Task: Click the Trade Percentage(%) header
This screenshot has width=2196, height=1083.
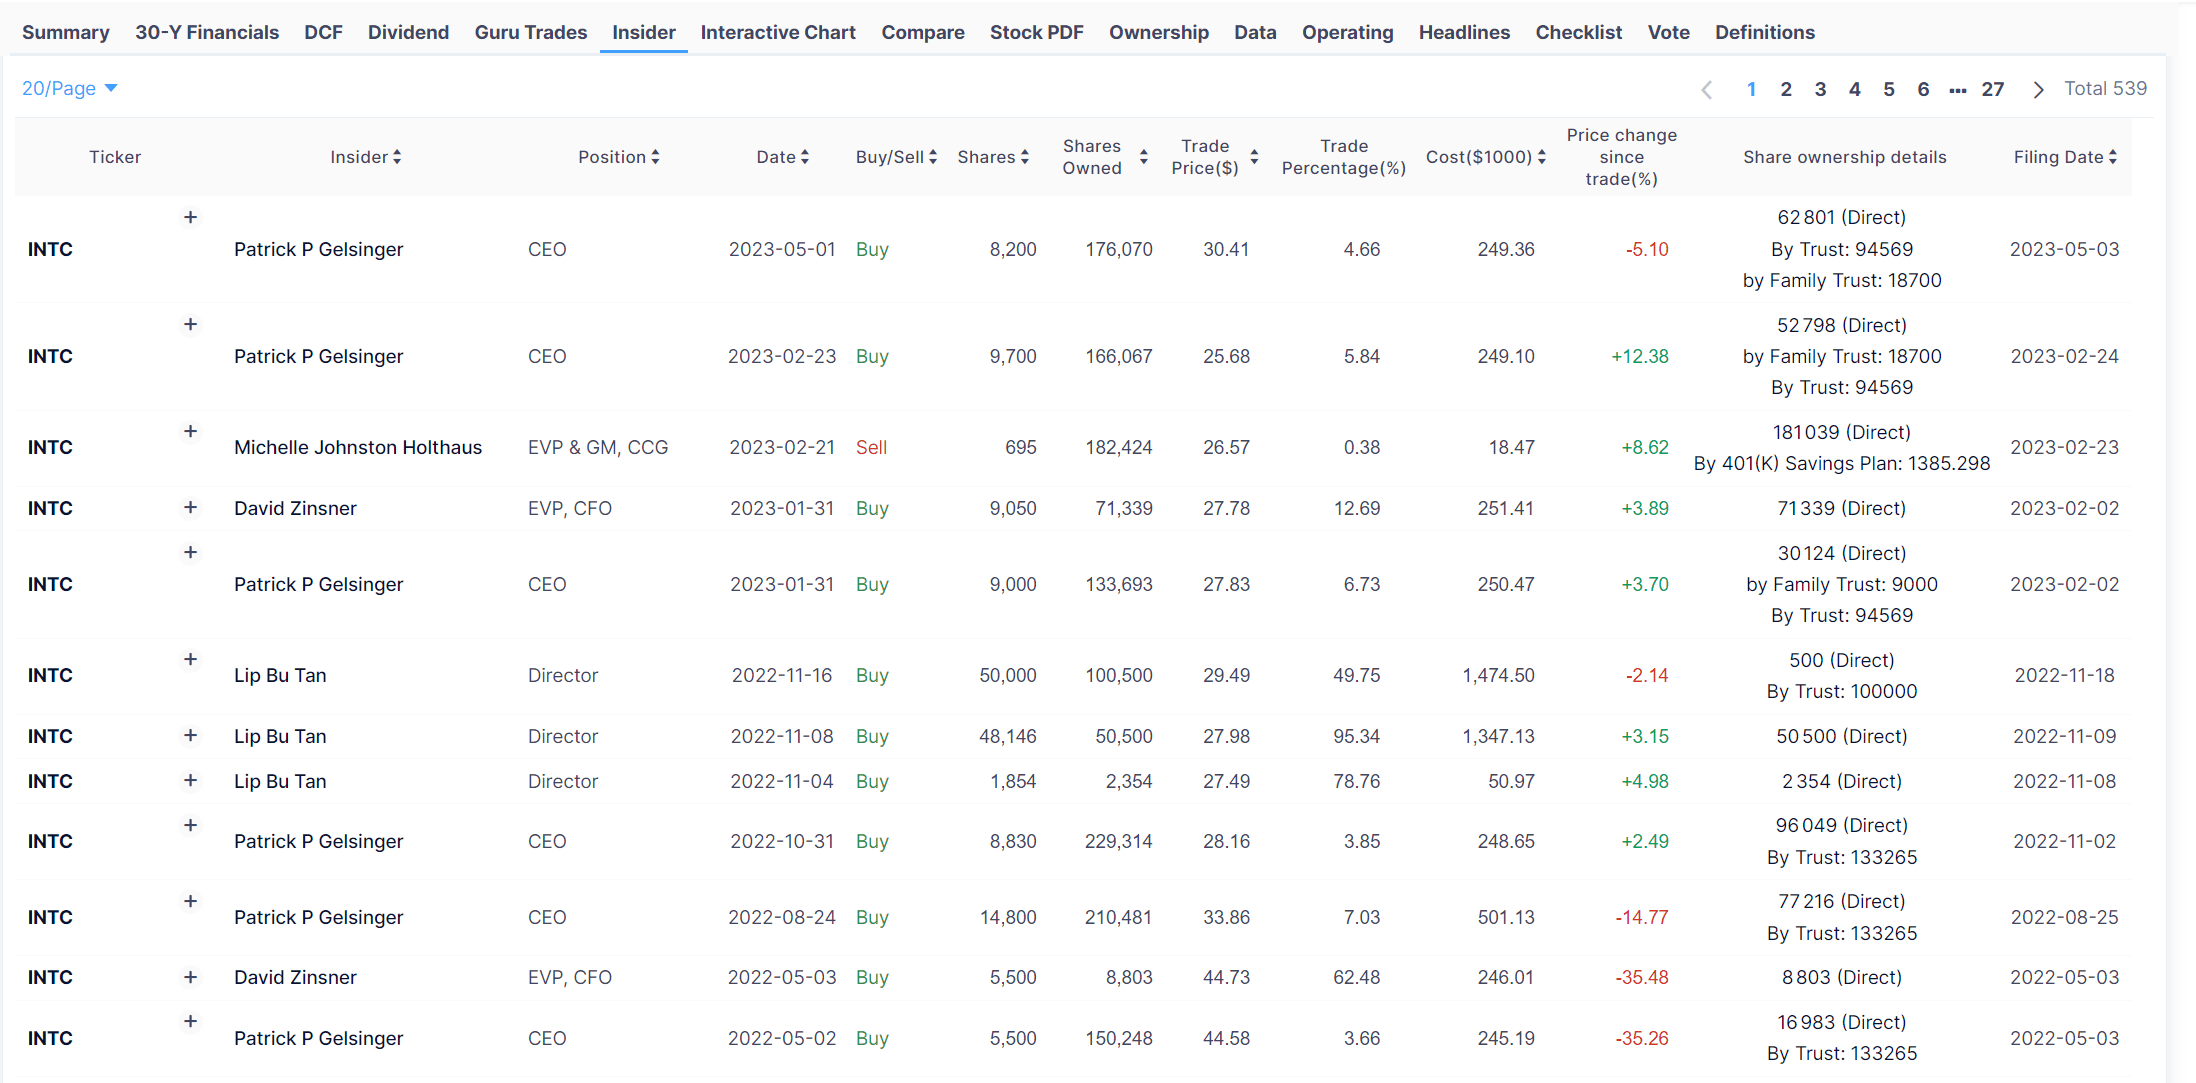Action: pyautogui.click(x=1344, y=157)
